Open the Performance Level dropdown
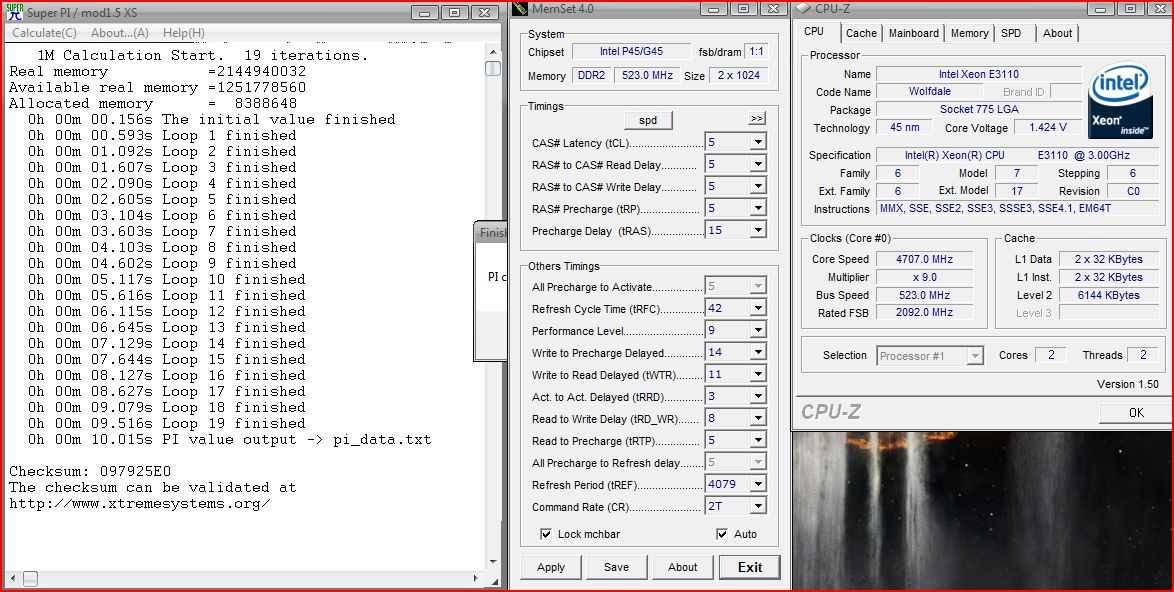The image size is (1174, 592). pyautogui.click(x=758, y=330)
